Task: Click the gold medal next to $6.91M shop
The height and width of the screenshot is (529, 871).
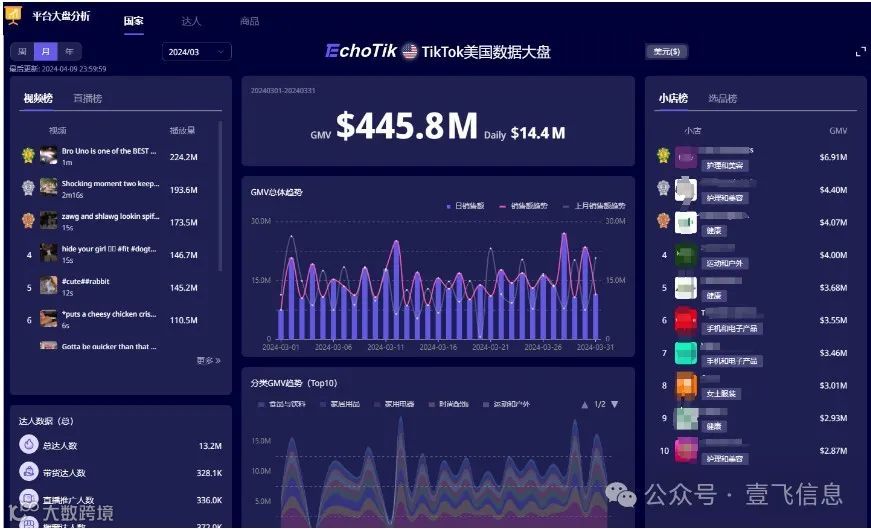Action: 663,155
